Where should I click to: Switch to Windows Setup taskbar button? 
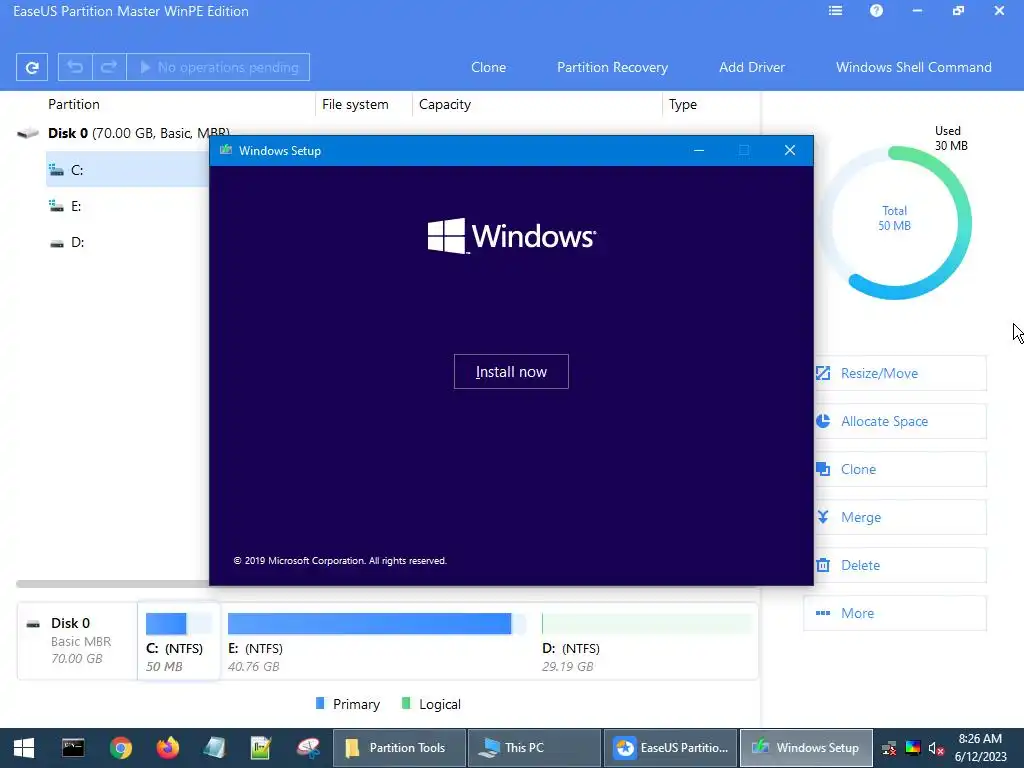tap(806, 748)
